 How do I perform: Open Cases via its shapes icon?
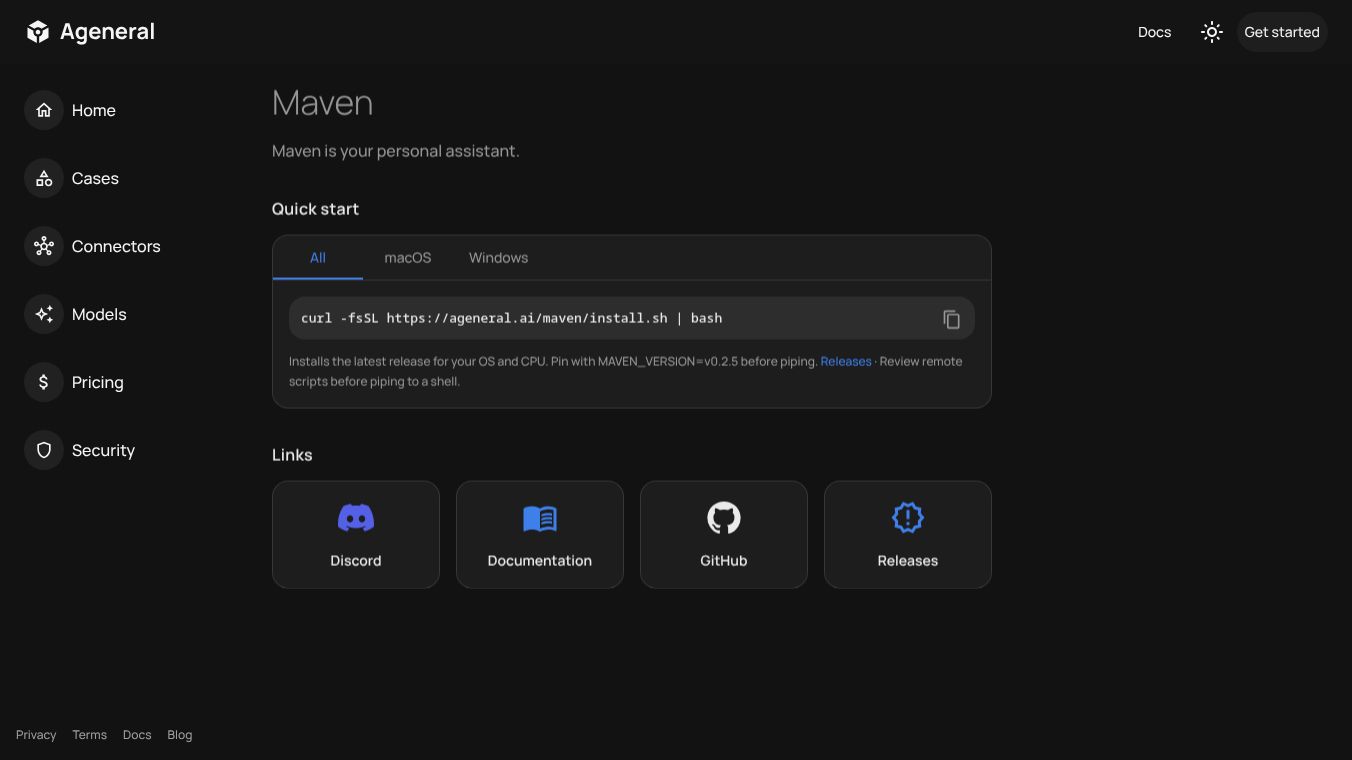coord(44,178)
